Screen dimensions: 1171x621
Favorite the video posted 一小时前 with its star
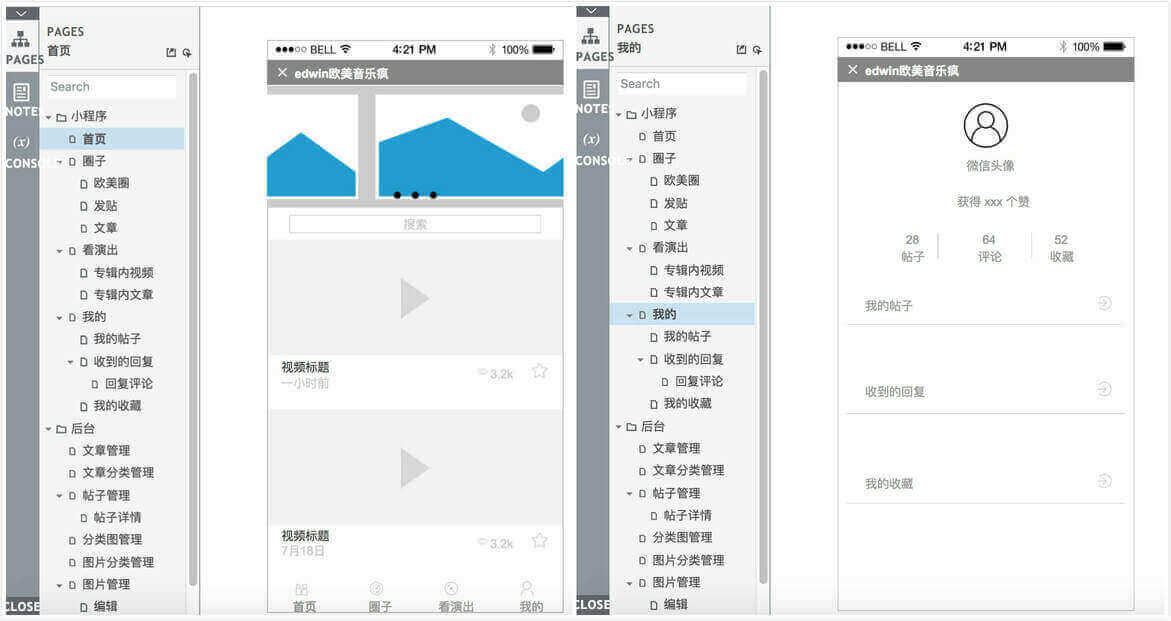pyautogui.click(x=539, y=371)
